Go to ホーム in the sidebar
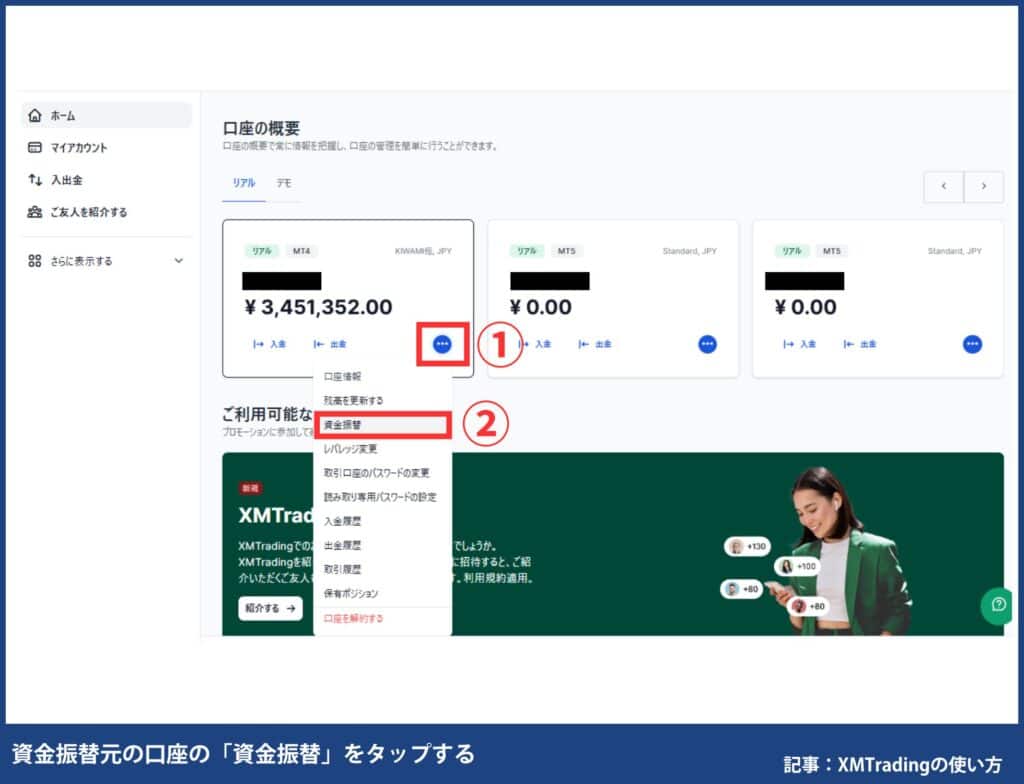 coord(107,116)
